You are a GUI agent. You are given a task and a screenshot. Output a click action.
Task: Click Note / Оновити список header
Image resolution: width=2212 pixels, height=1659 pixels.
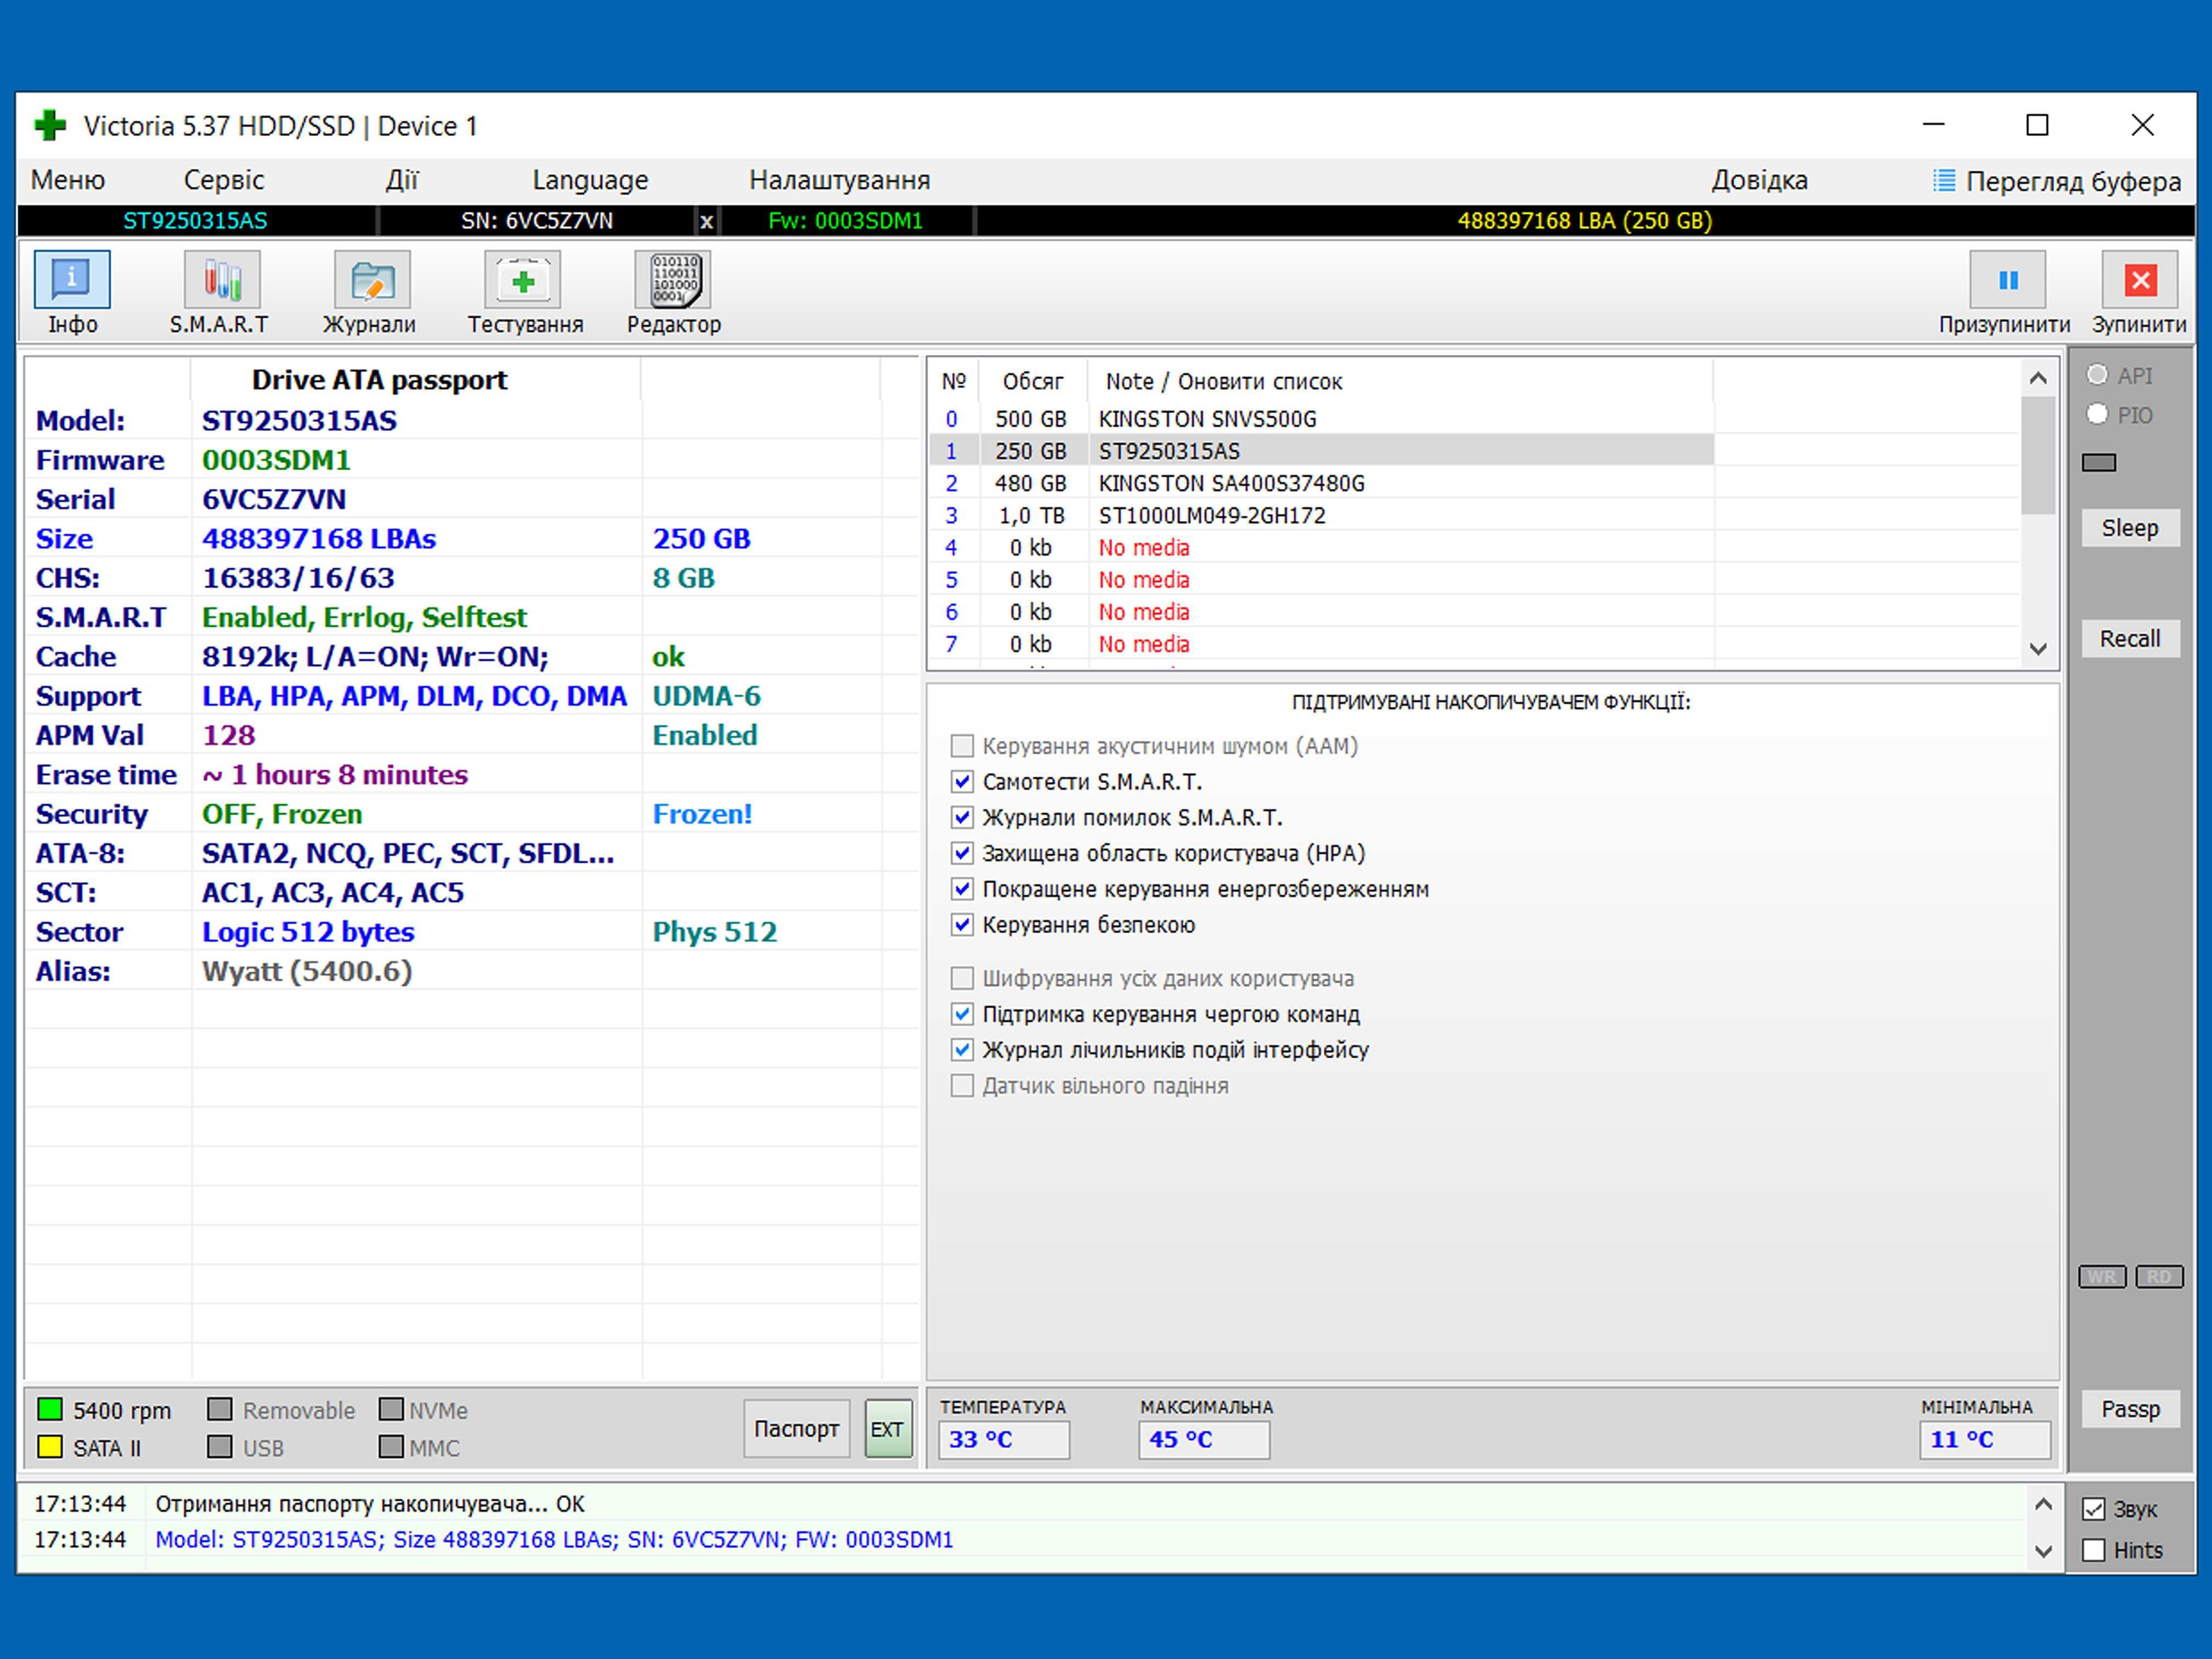pos(1223,381)
